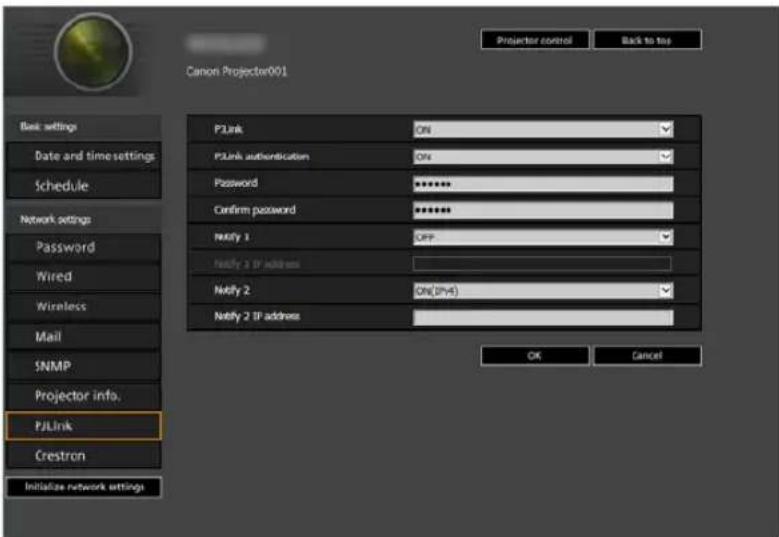Click the Network settings heading
Image resolution: width=779 pixels, height=537 pixels.
[x=55, y=220]
